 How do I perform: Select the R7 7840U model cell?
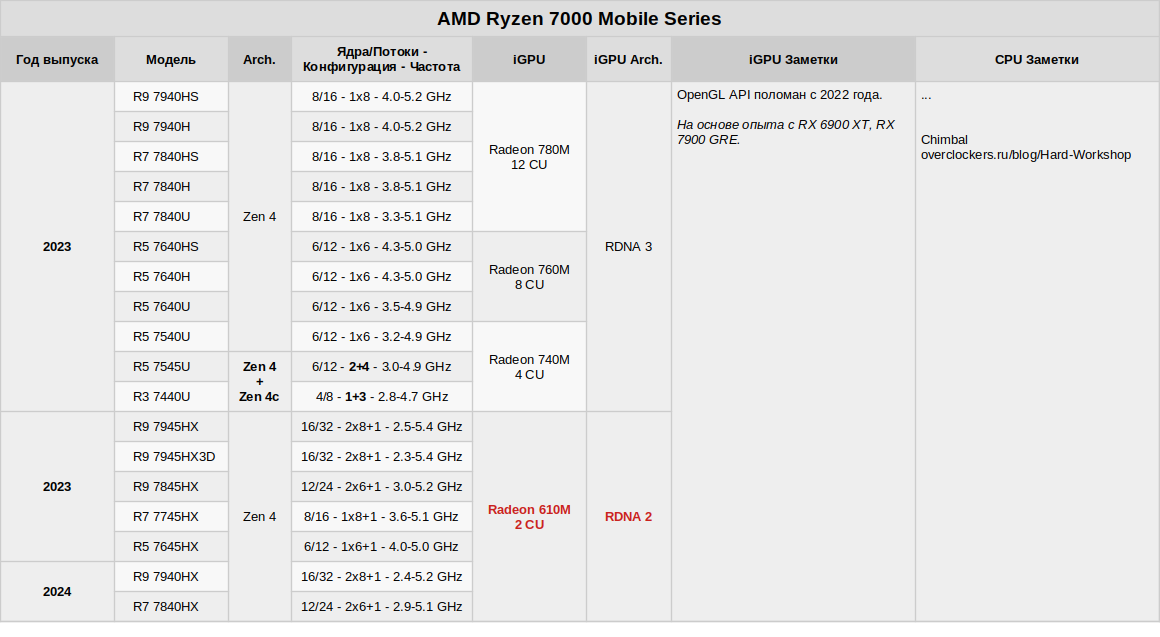pyautogui.click(x=162, y=217)
